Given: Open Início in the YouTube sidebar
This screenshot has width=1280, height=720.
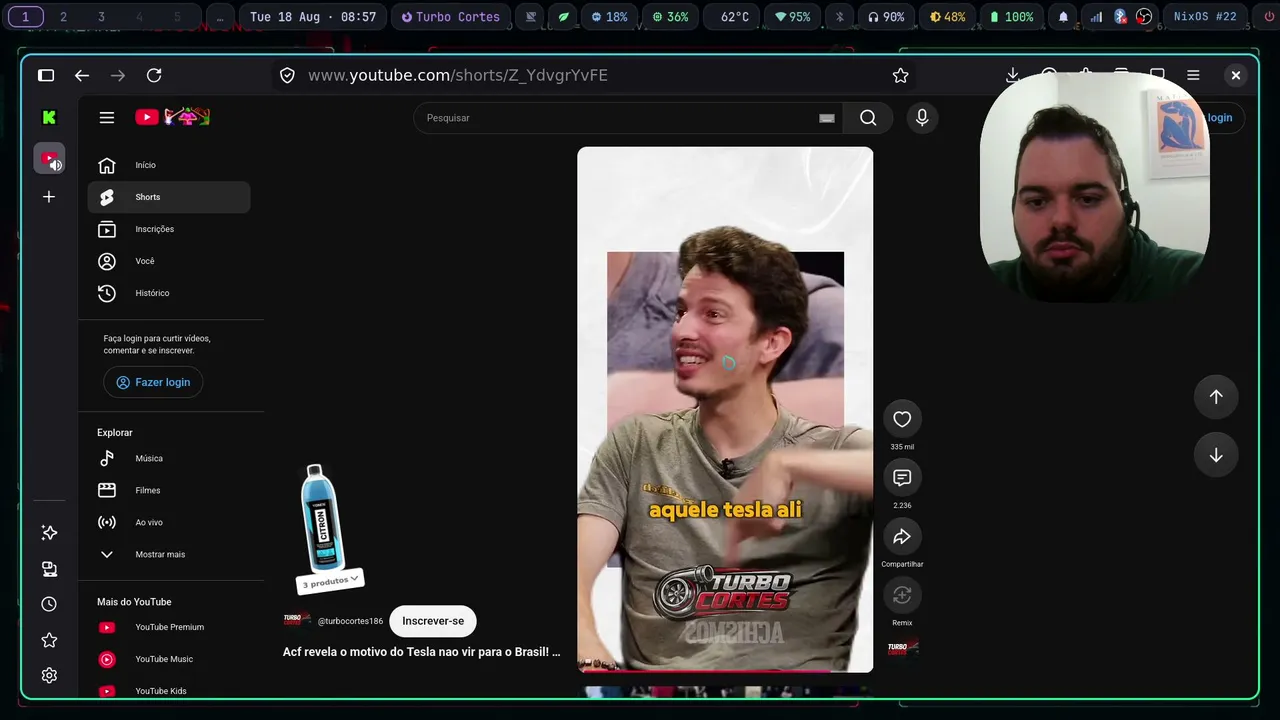Looking at the screenshot, I should pyautogui.click(x=169, y=165).
